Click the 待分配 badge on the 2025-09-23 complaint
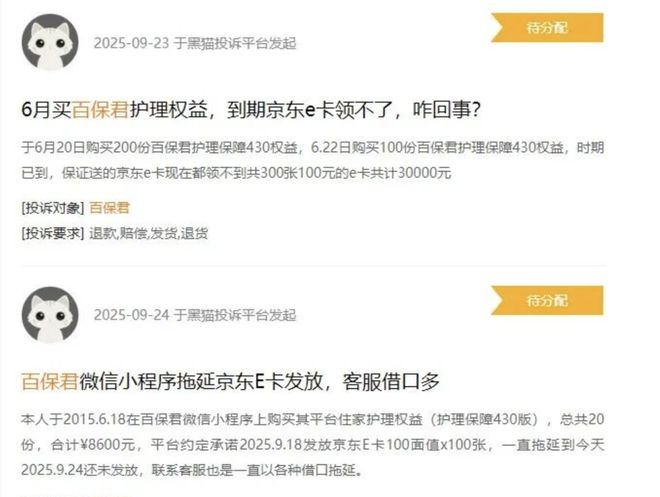The width and height of the screenshot is (660, 497). pos(547,28)
